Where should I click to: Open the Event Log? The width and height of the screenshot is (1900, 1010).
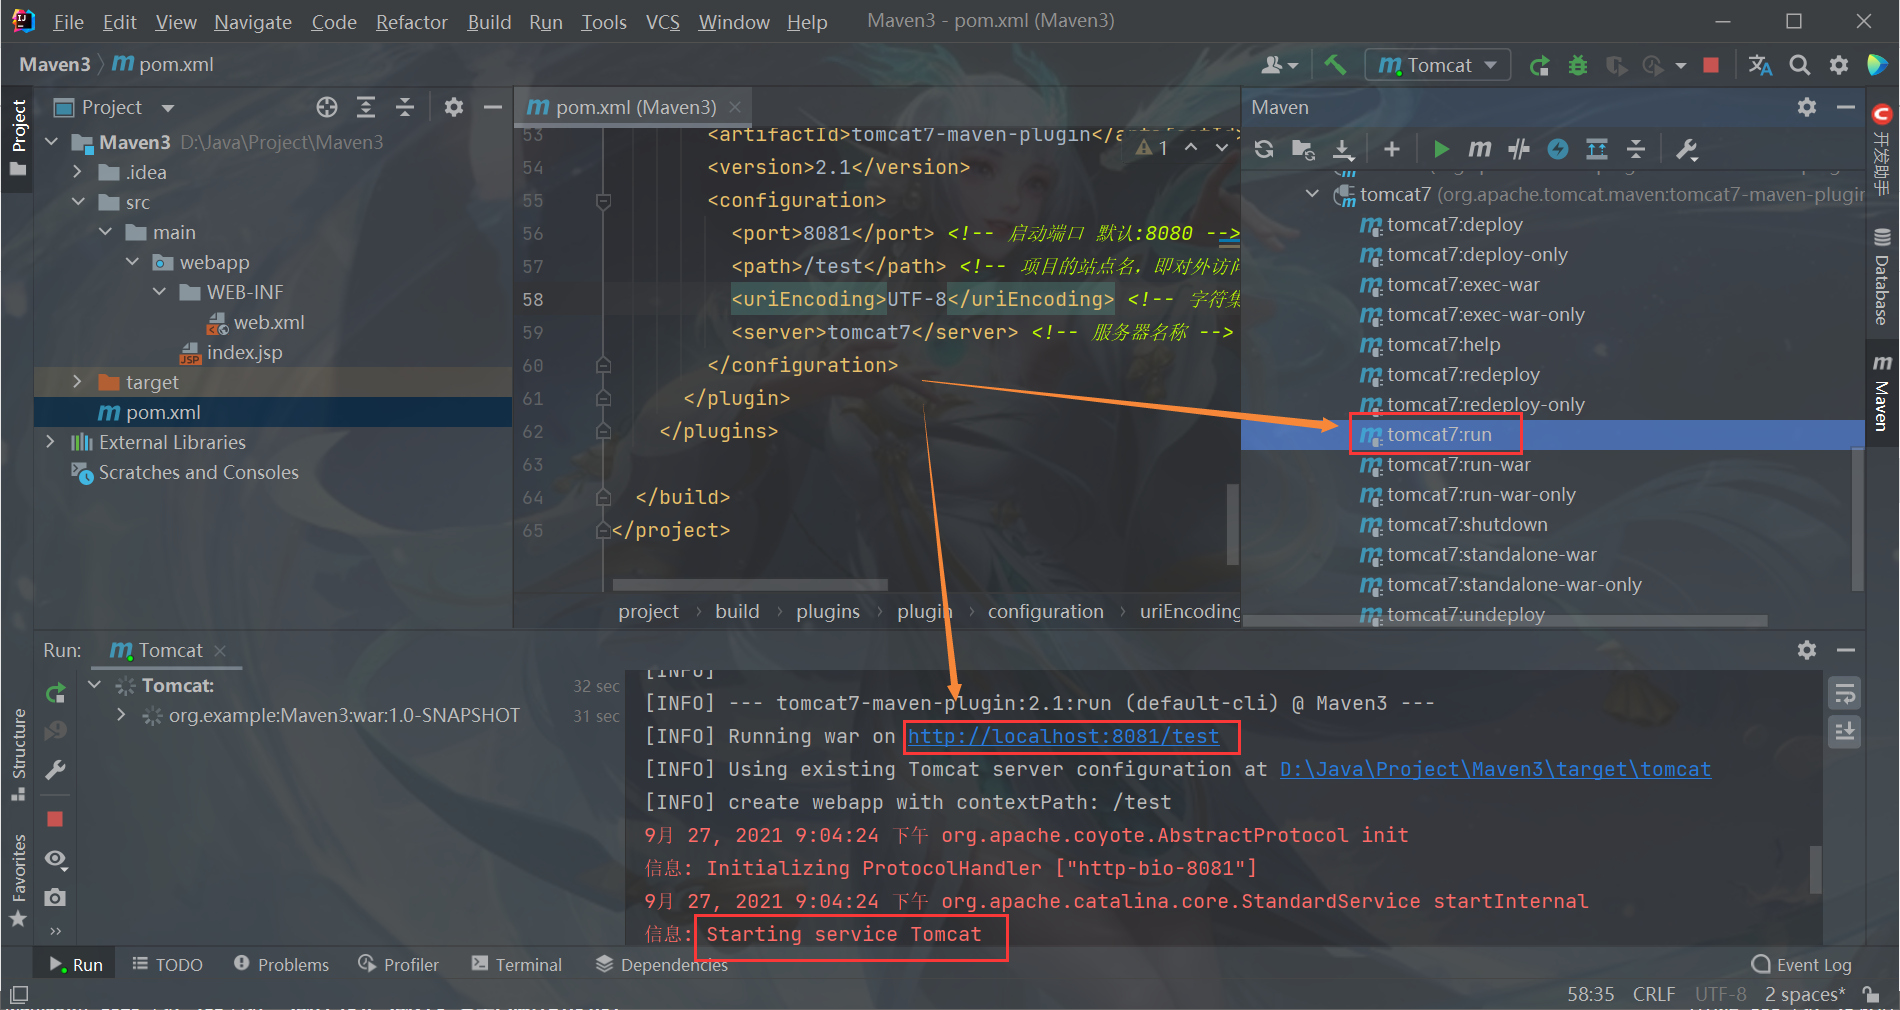[x=1802, y=965]
